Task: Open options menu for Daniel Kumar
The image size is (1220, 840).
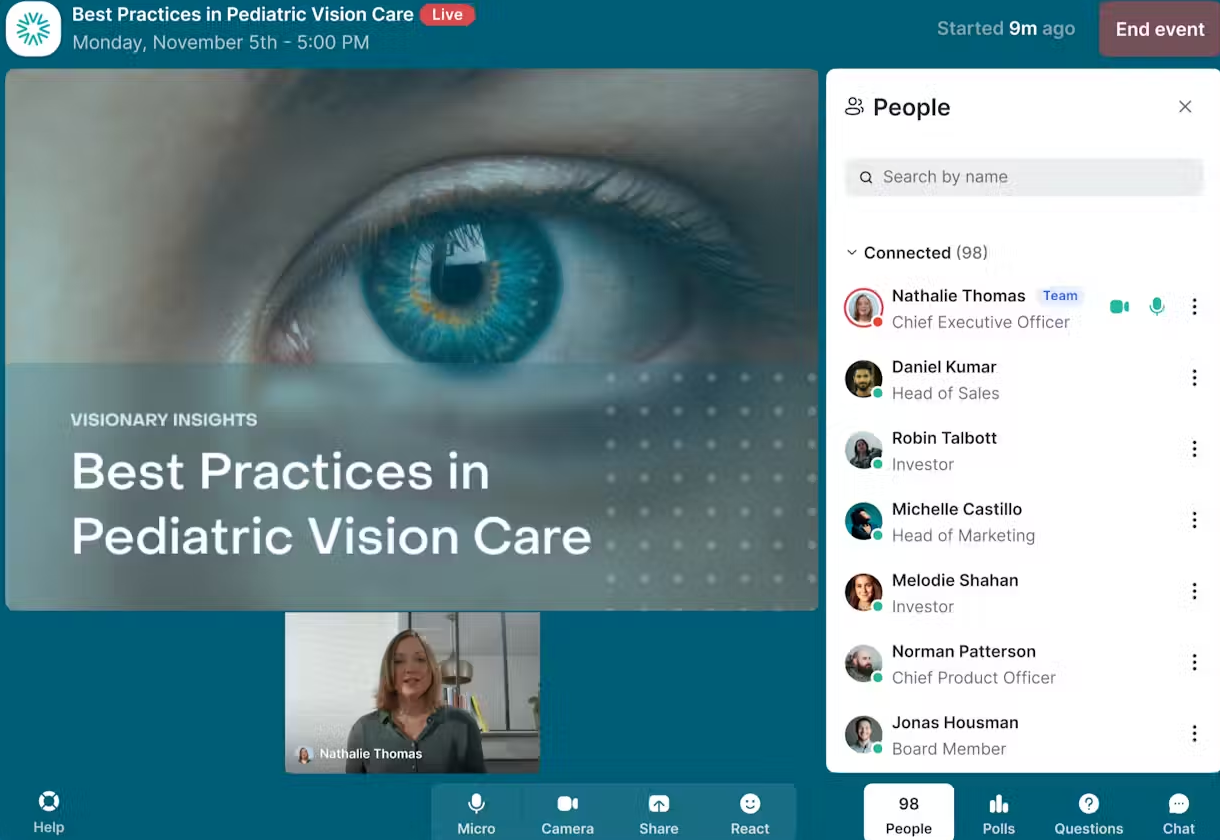Action: (x=1194, y=378)
